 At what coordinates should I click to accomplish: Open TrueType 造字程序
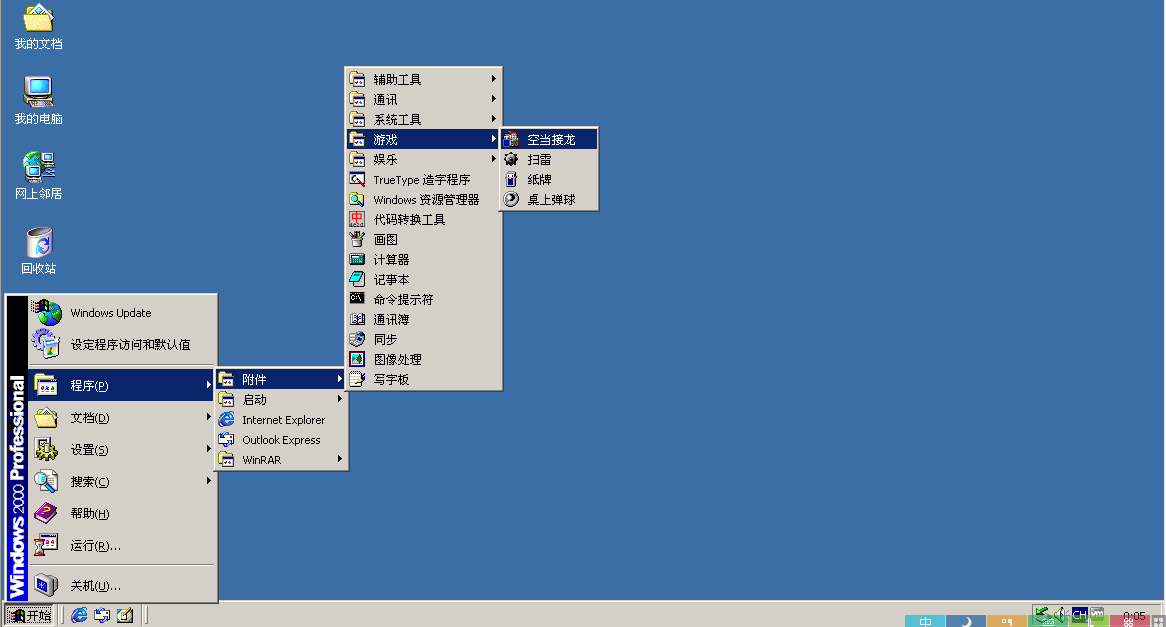click(424, 179)
